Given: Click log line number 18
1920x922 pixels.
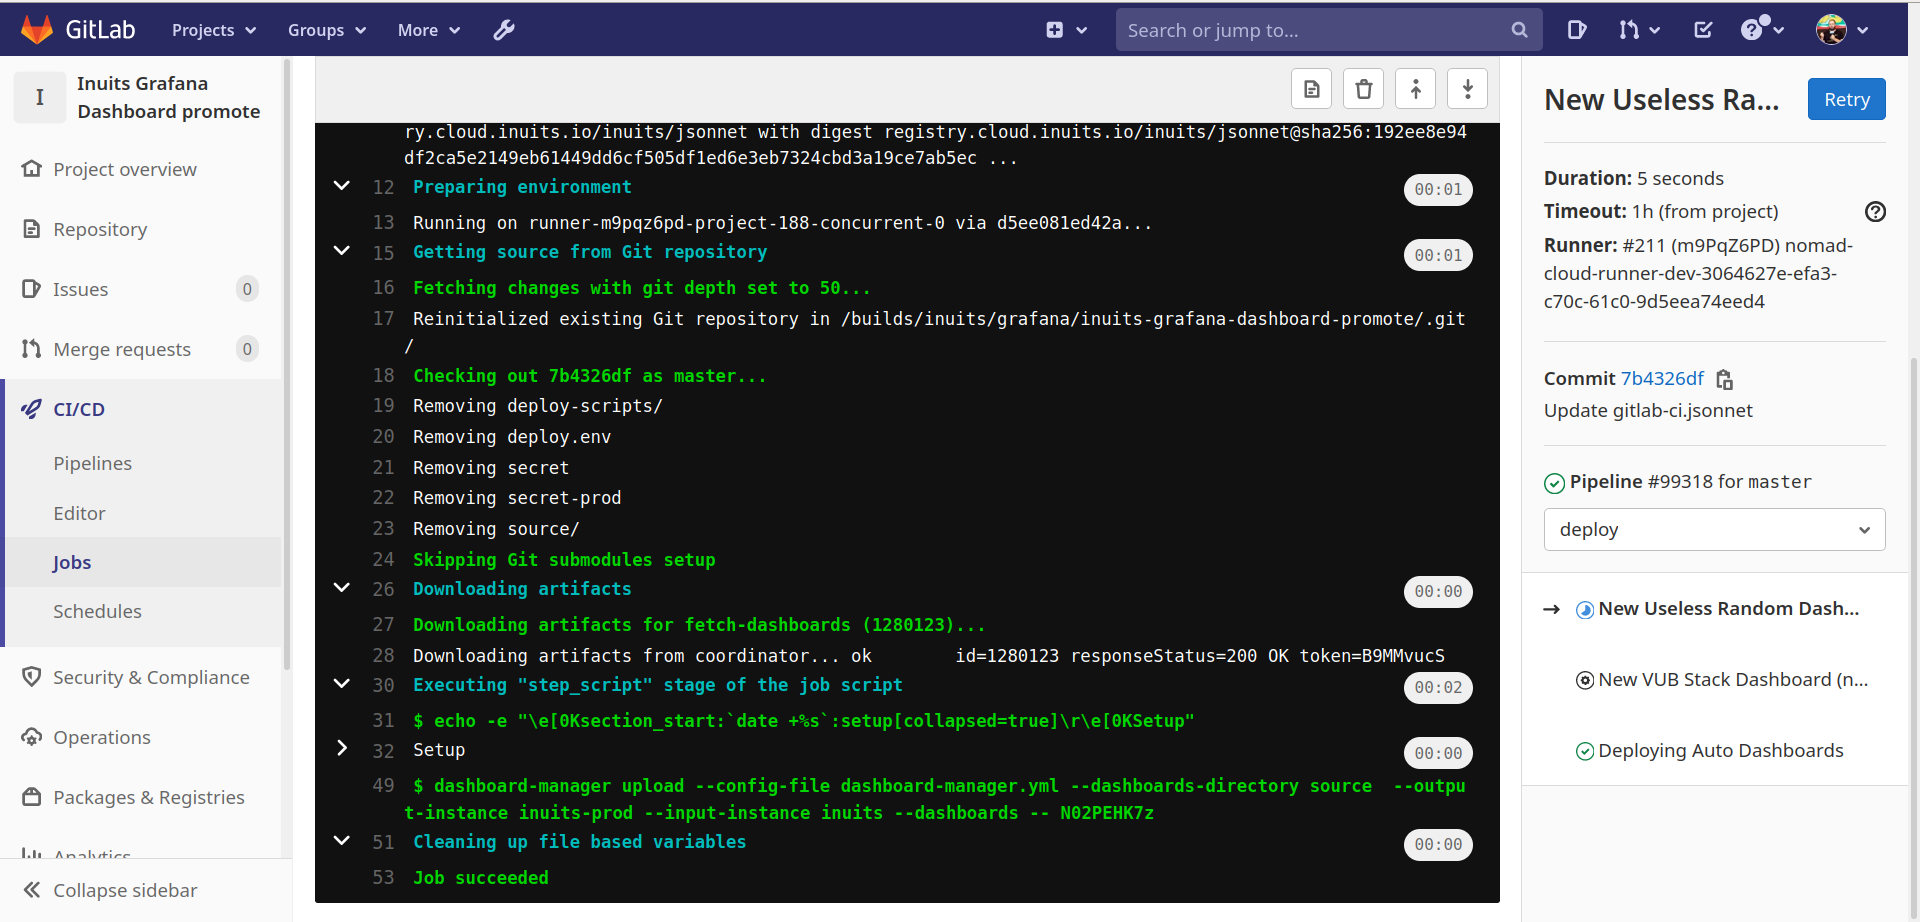Looking at the screenshot, I should pos(383,375).
